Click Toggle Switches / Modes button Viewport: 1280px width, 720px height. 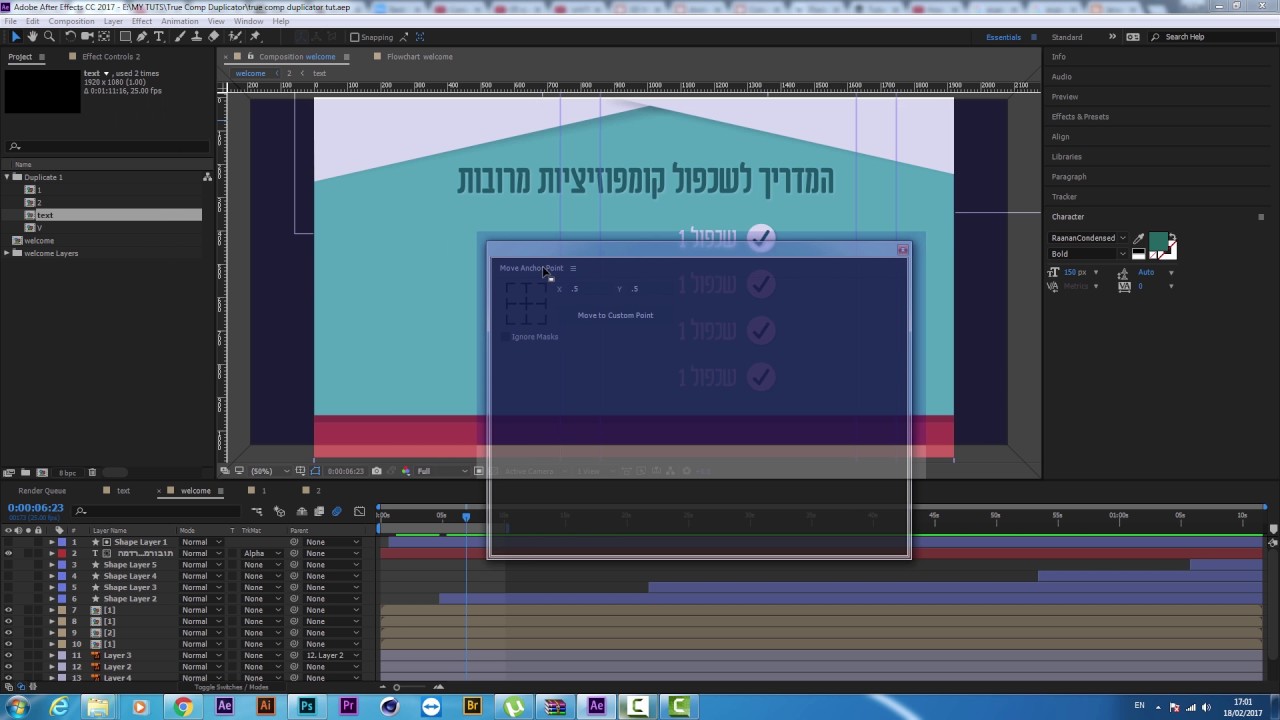[231, 687]
